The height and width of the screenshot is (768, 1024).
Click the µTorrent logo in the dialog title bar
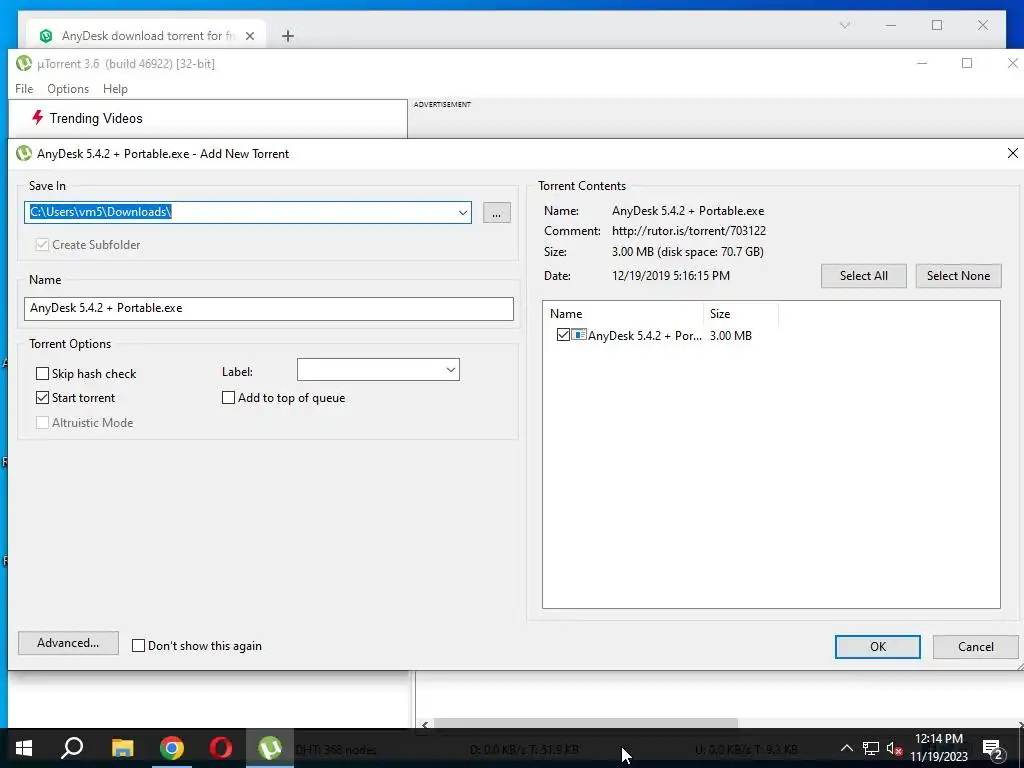coord(24,153)
